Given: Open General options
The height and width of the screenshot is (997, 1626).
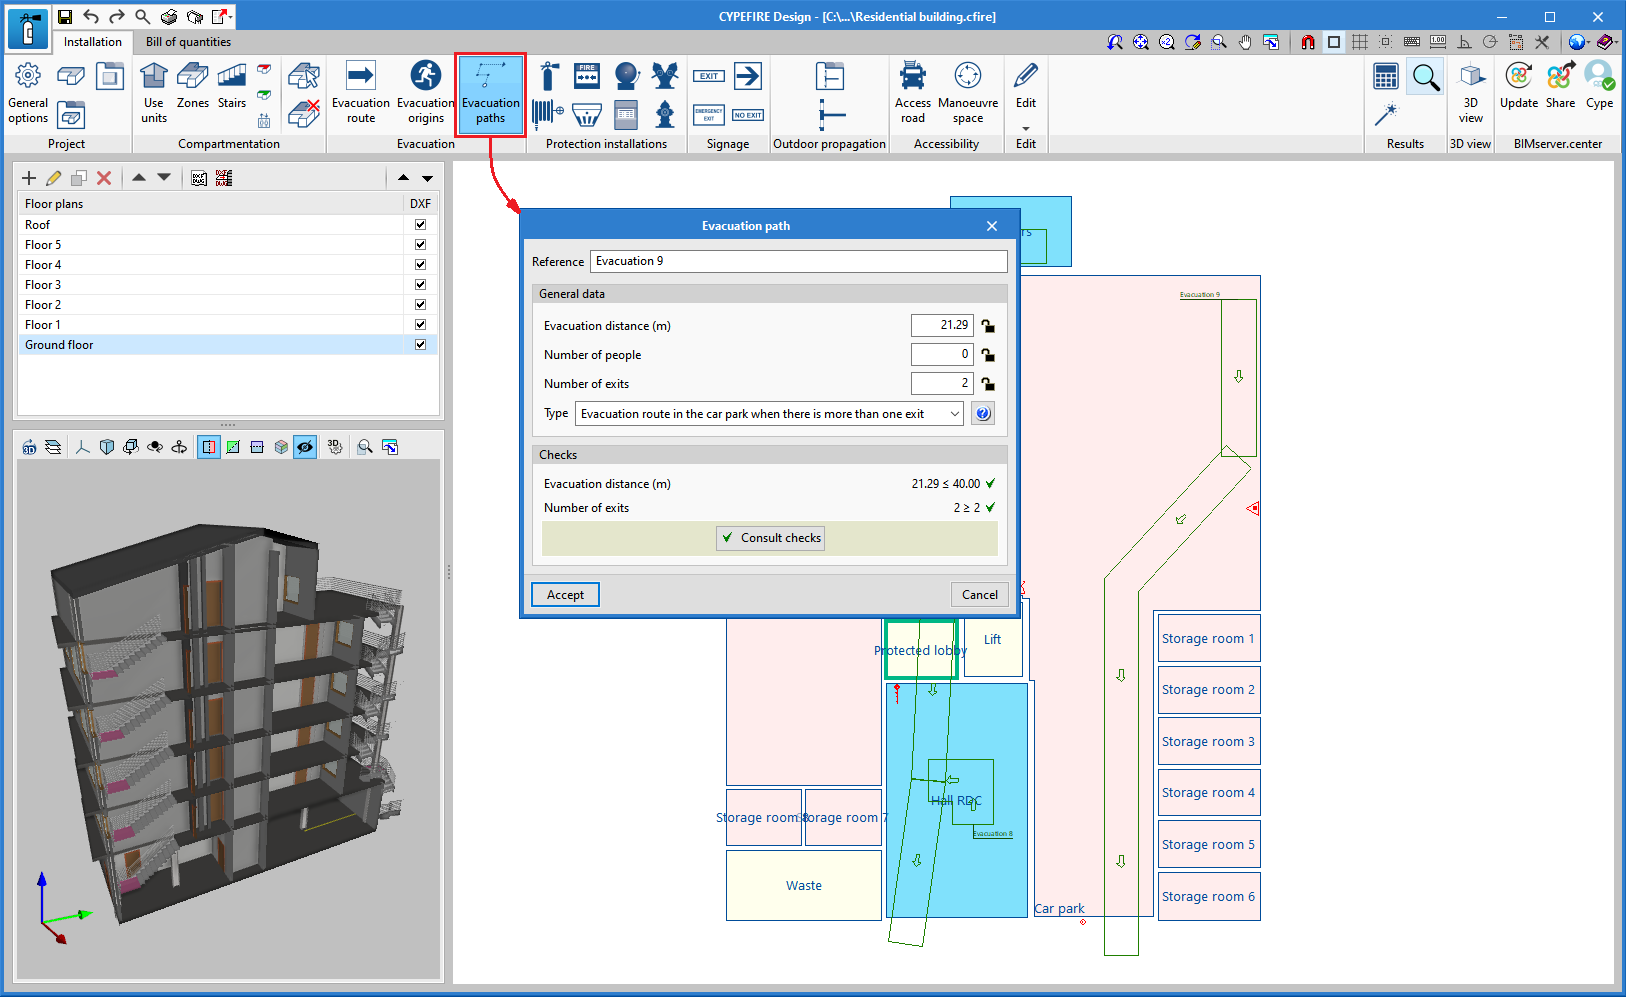Looking at the screenshot, I should coord(28,92).
